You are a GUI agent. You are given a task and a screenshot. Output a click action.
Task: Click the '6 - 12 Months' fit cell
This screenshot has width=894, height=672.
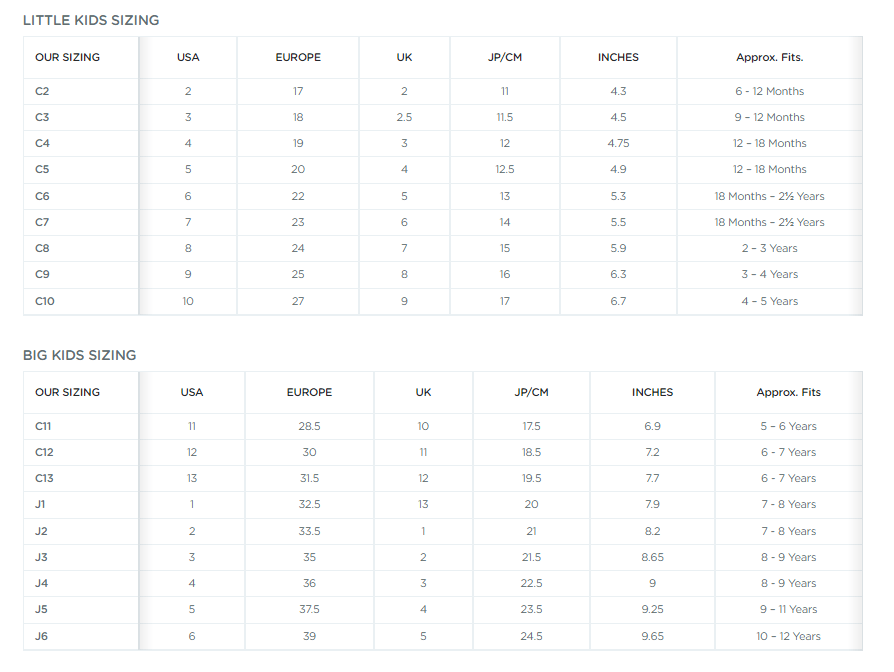(770, 91)
